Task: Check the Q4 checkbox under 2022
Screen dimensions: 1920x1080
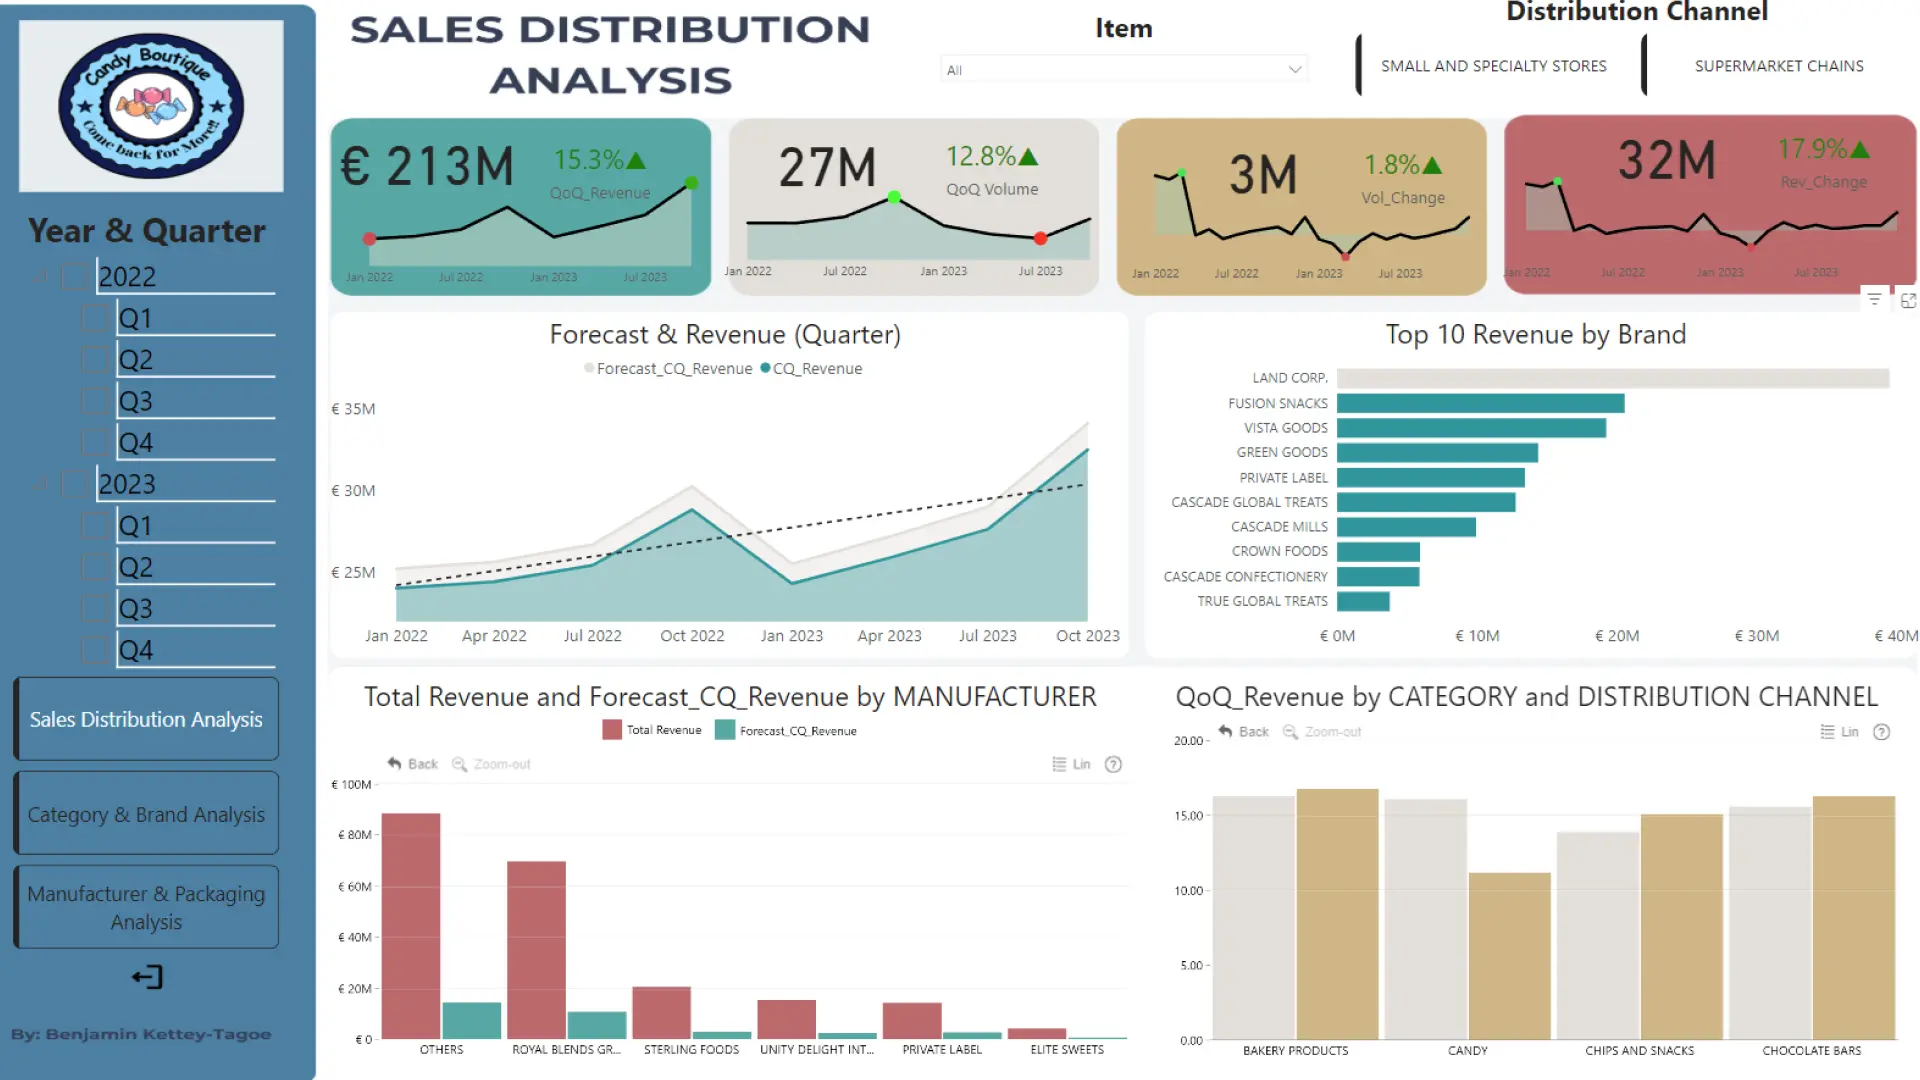Action: 96,443
